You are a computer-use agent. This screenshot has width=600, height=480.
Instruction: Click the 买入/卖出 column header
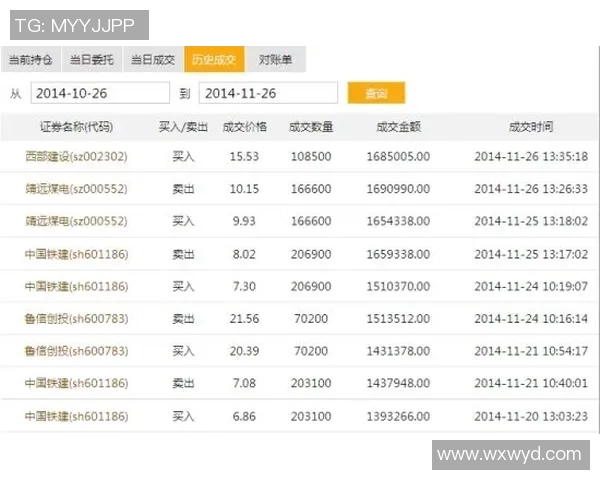(x=183, y=127)
